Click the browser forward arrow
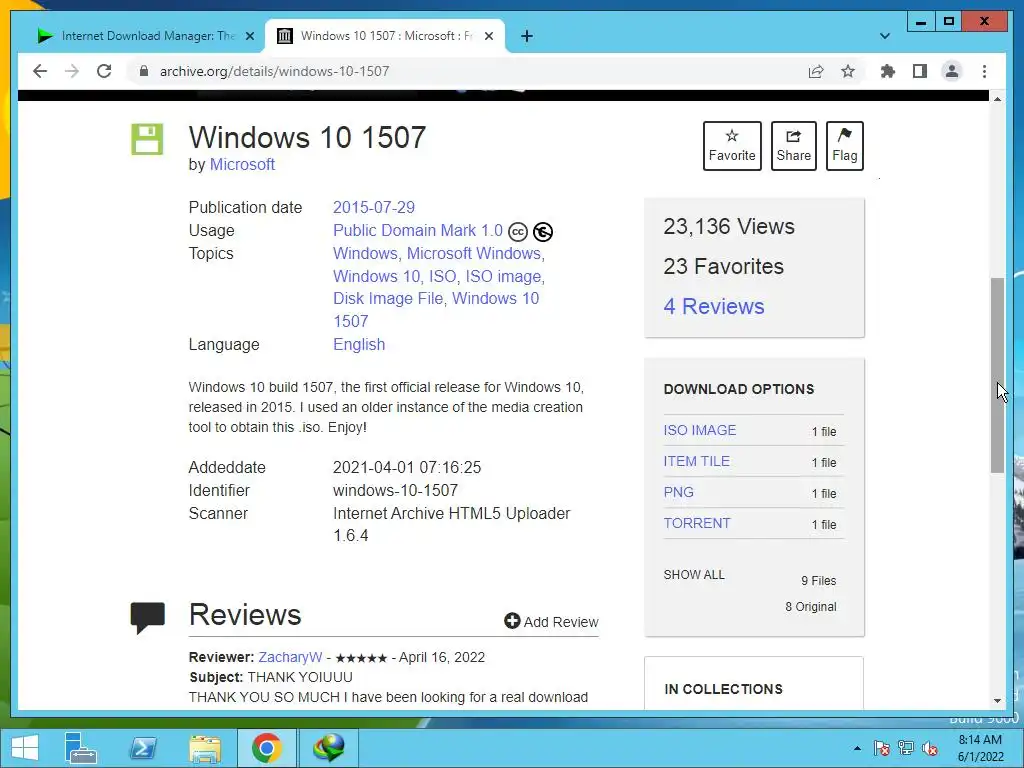The height and width of the screenshot is (768, 1024). [72, 71]
